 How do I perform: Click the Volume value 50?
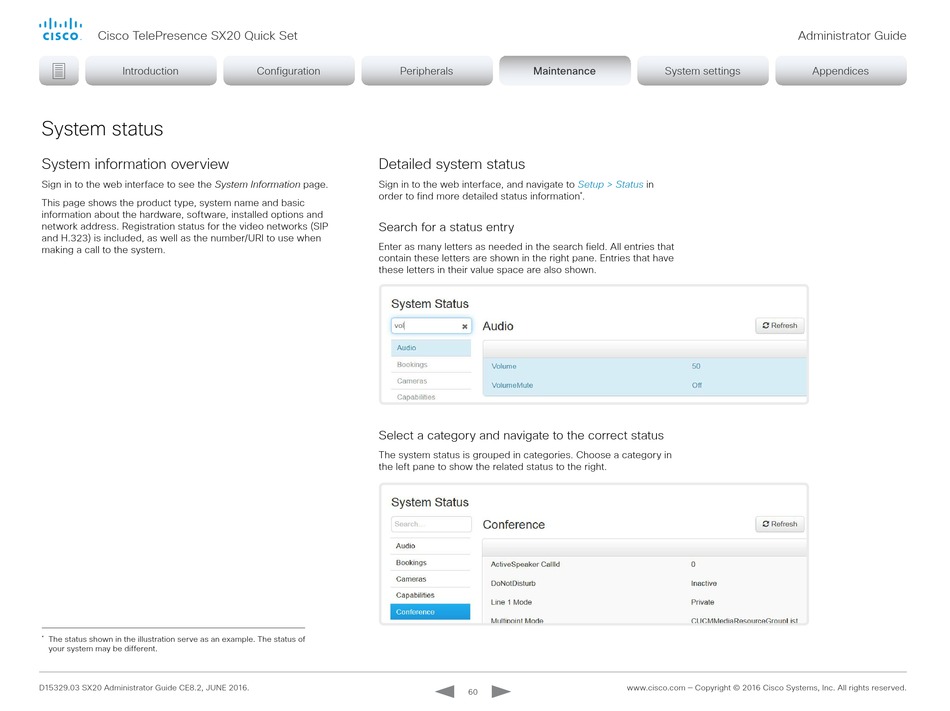pos(696,366)
